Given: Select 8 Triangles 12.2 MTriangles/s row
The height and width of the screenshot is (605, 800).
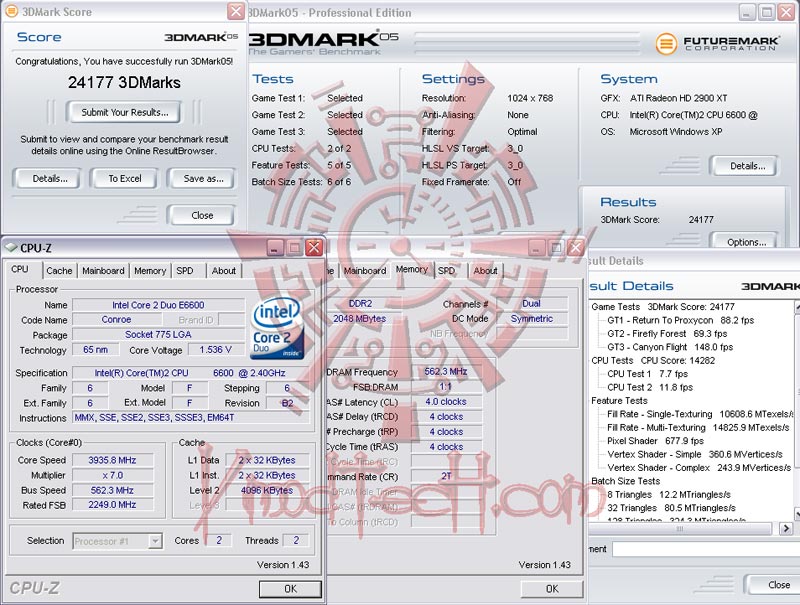Looking at the screenshot, I should (x=668, y=494).
